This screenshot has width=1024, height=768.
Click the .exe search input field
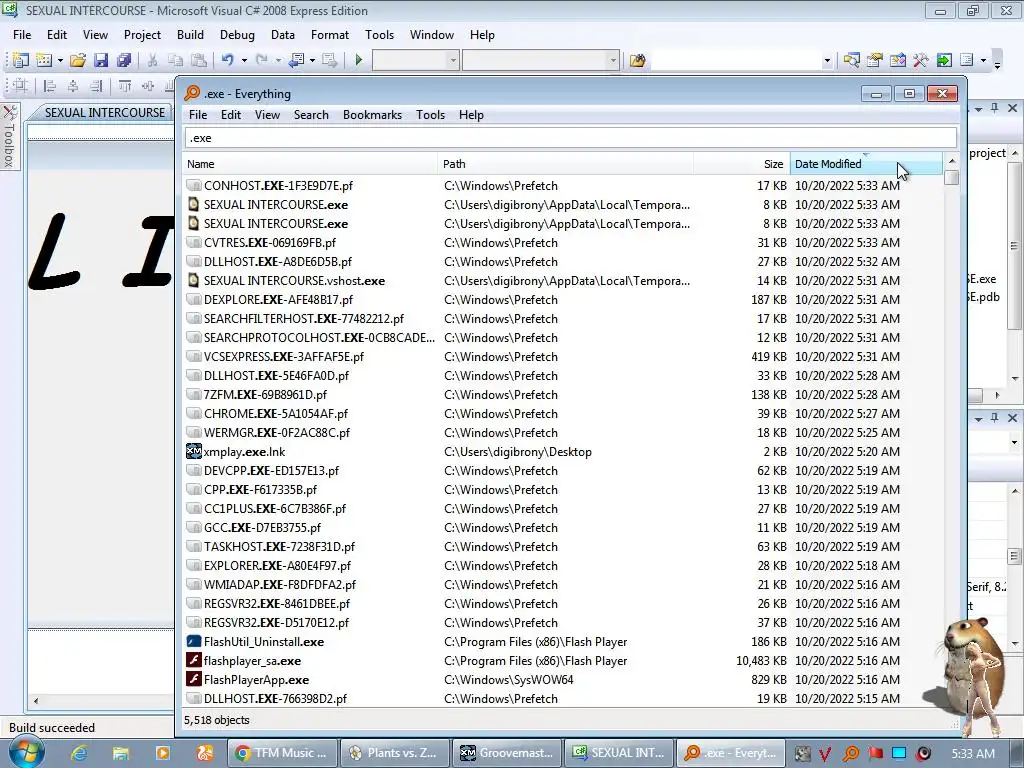coord(571,138)
